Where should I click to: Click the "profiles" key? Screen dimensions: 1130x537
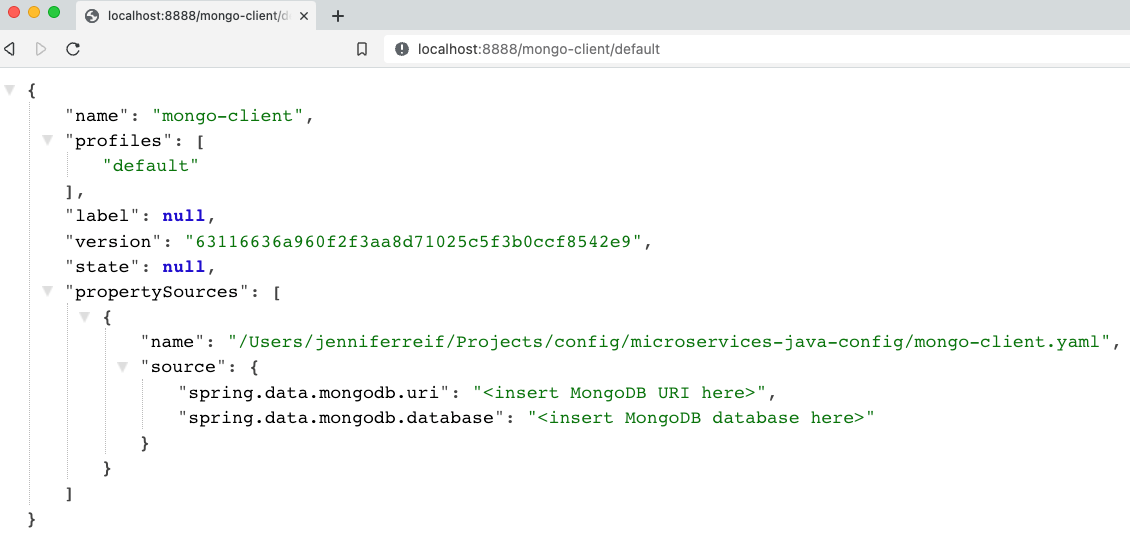coord(120,141)
